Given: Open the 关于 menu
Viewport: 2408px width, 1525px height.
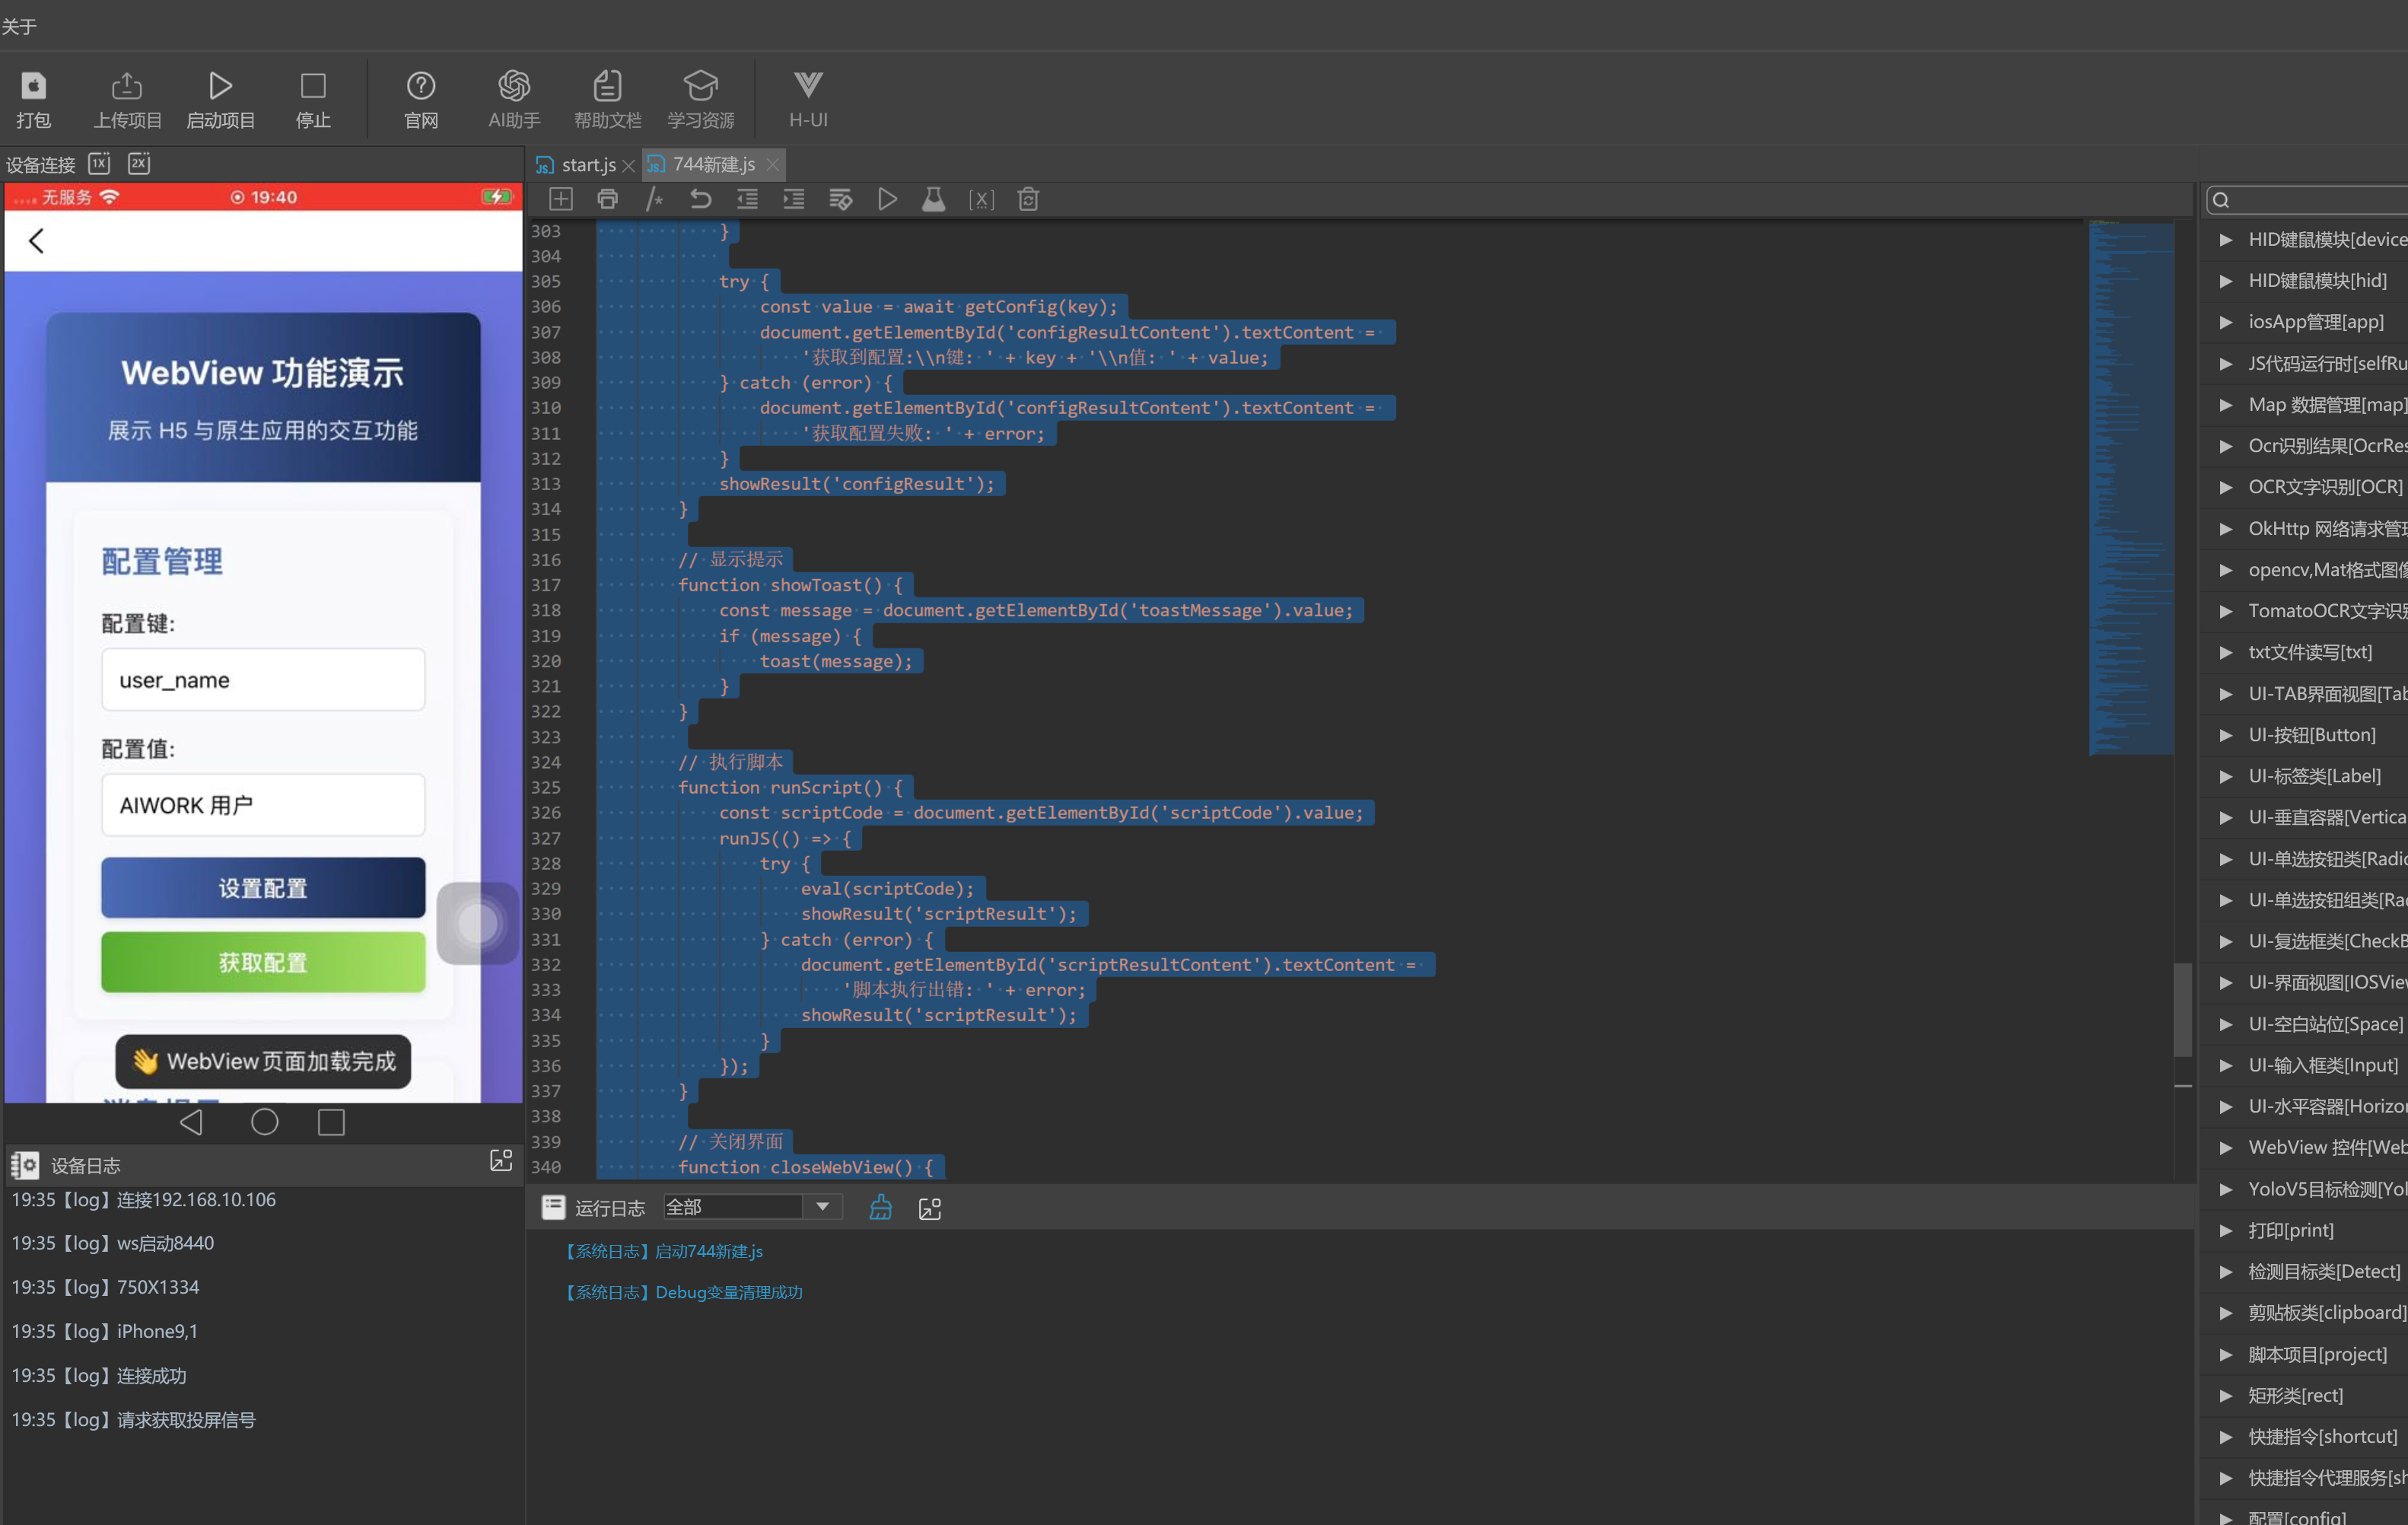Looking at the screenshot, I should coord(19,26).
